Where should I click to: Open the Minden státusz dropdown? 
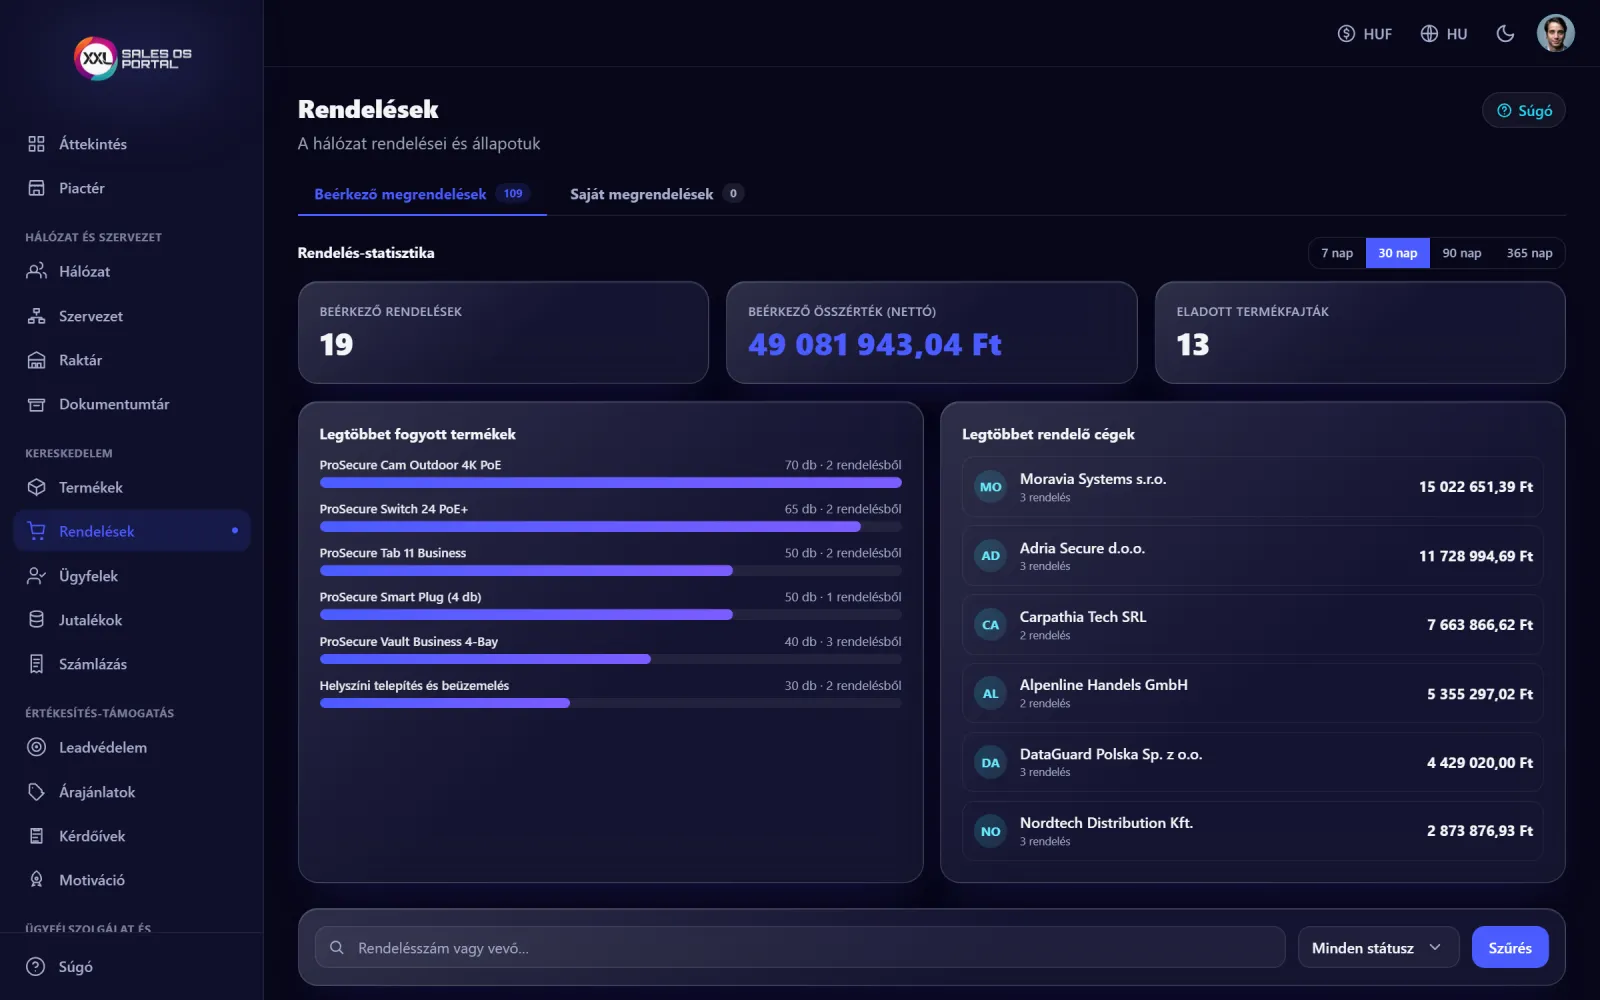coord(1378,947)
